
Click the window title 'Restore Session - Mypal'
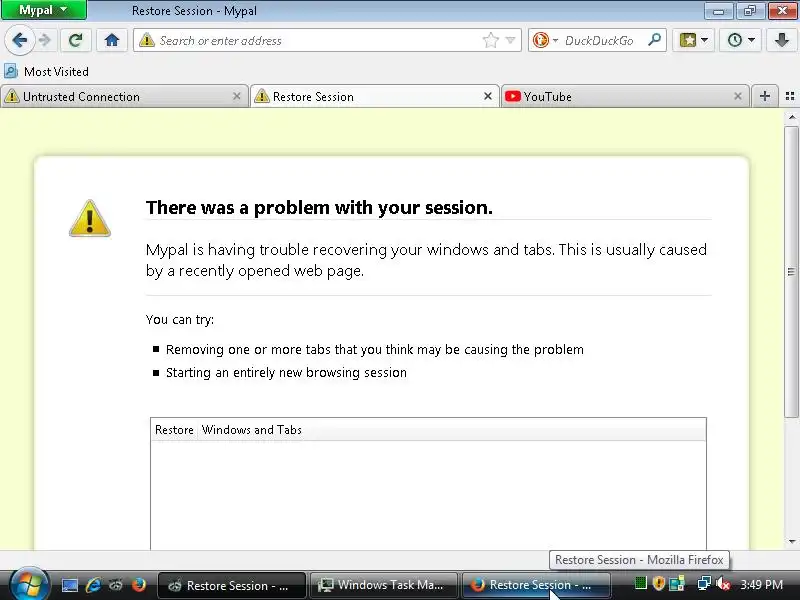point(194,11)
